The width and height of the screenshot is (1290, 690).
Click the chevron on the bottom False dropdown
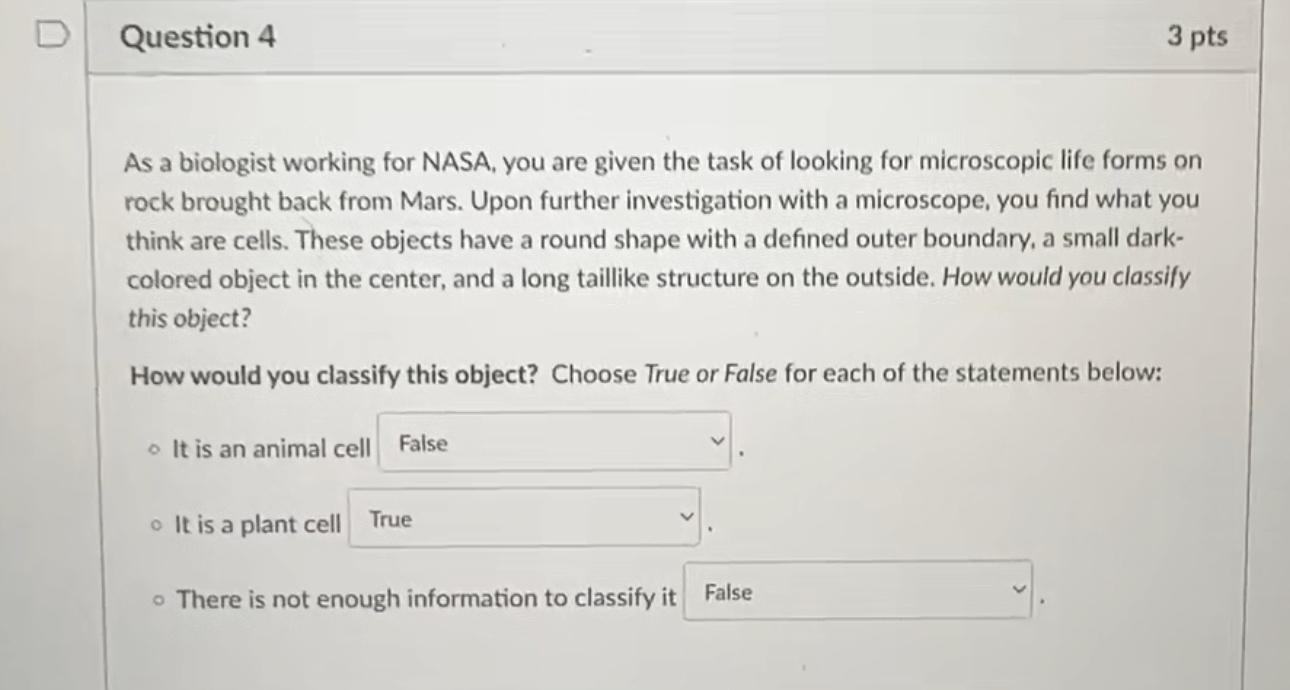[x=1018, y=590]
